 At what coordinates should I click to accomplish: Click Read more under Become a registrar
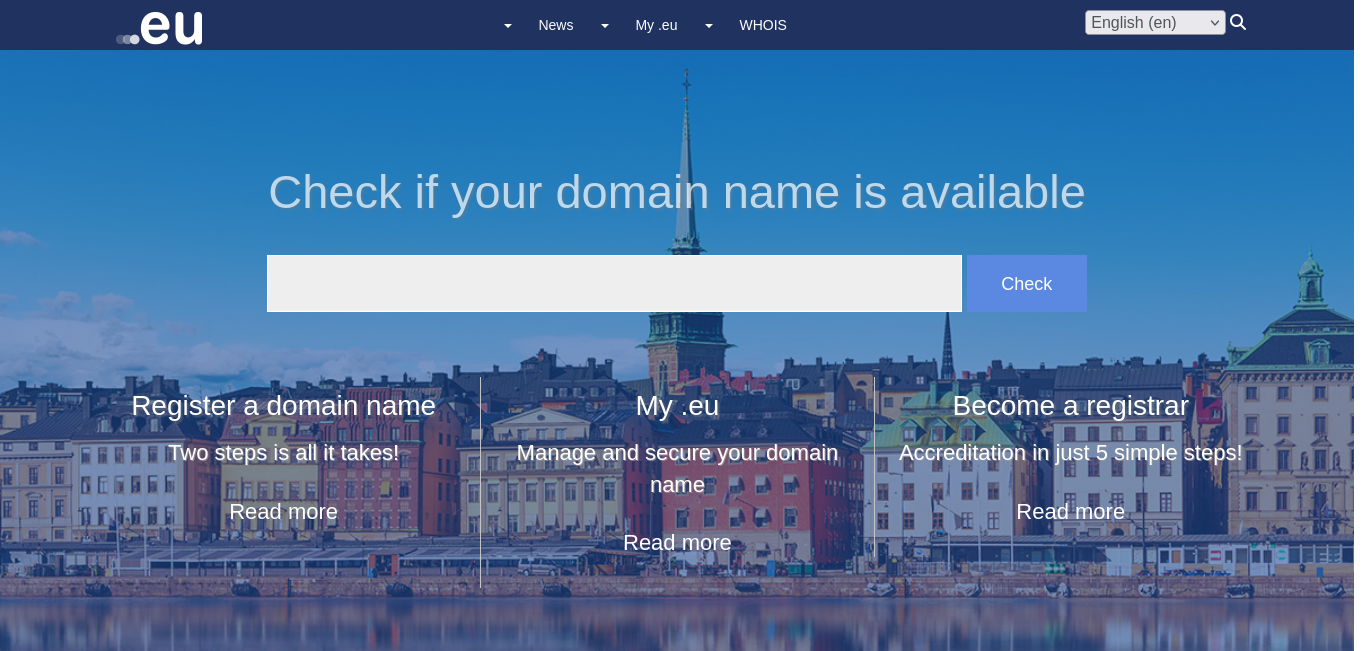coord(1071,512)
